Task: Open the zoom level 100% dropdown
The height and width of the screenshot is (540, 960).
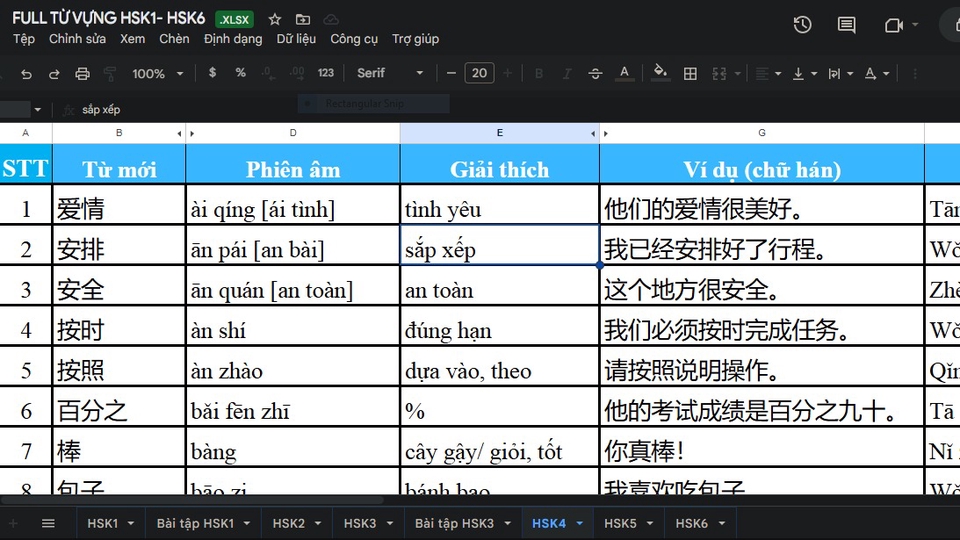Action: pyautogui.click(x=158, y=73)
